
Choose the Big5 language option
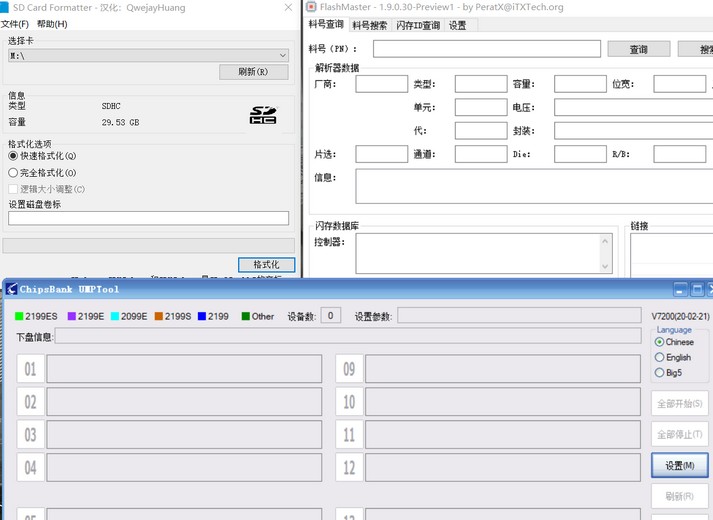pos(659,373)
